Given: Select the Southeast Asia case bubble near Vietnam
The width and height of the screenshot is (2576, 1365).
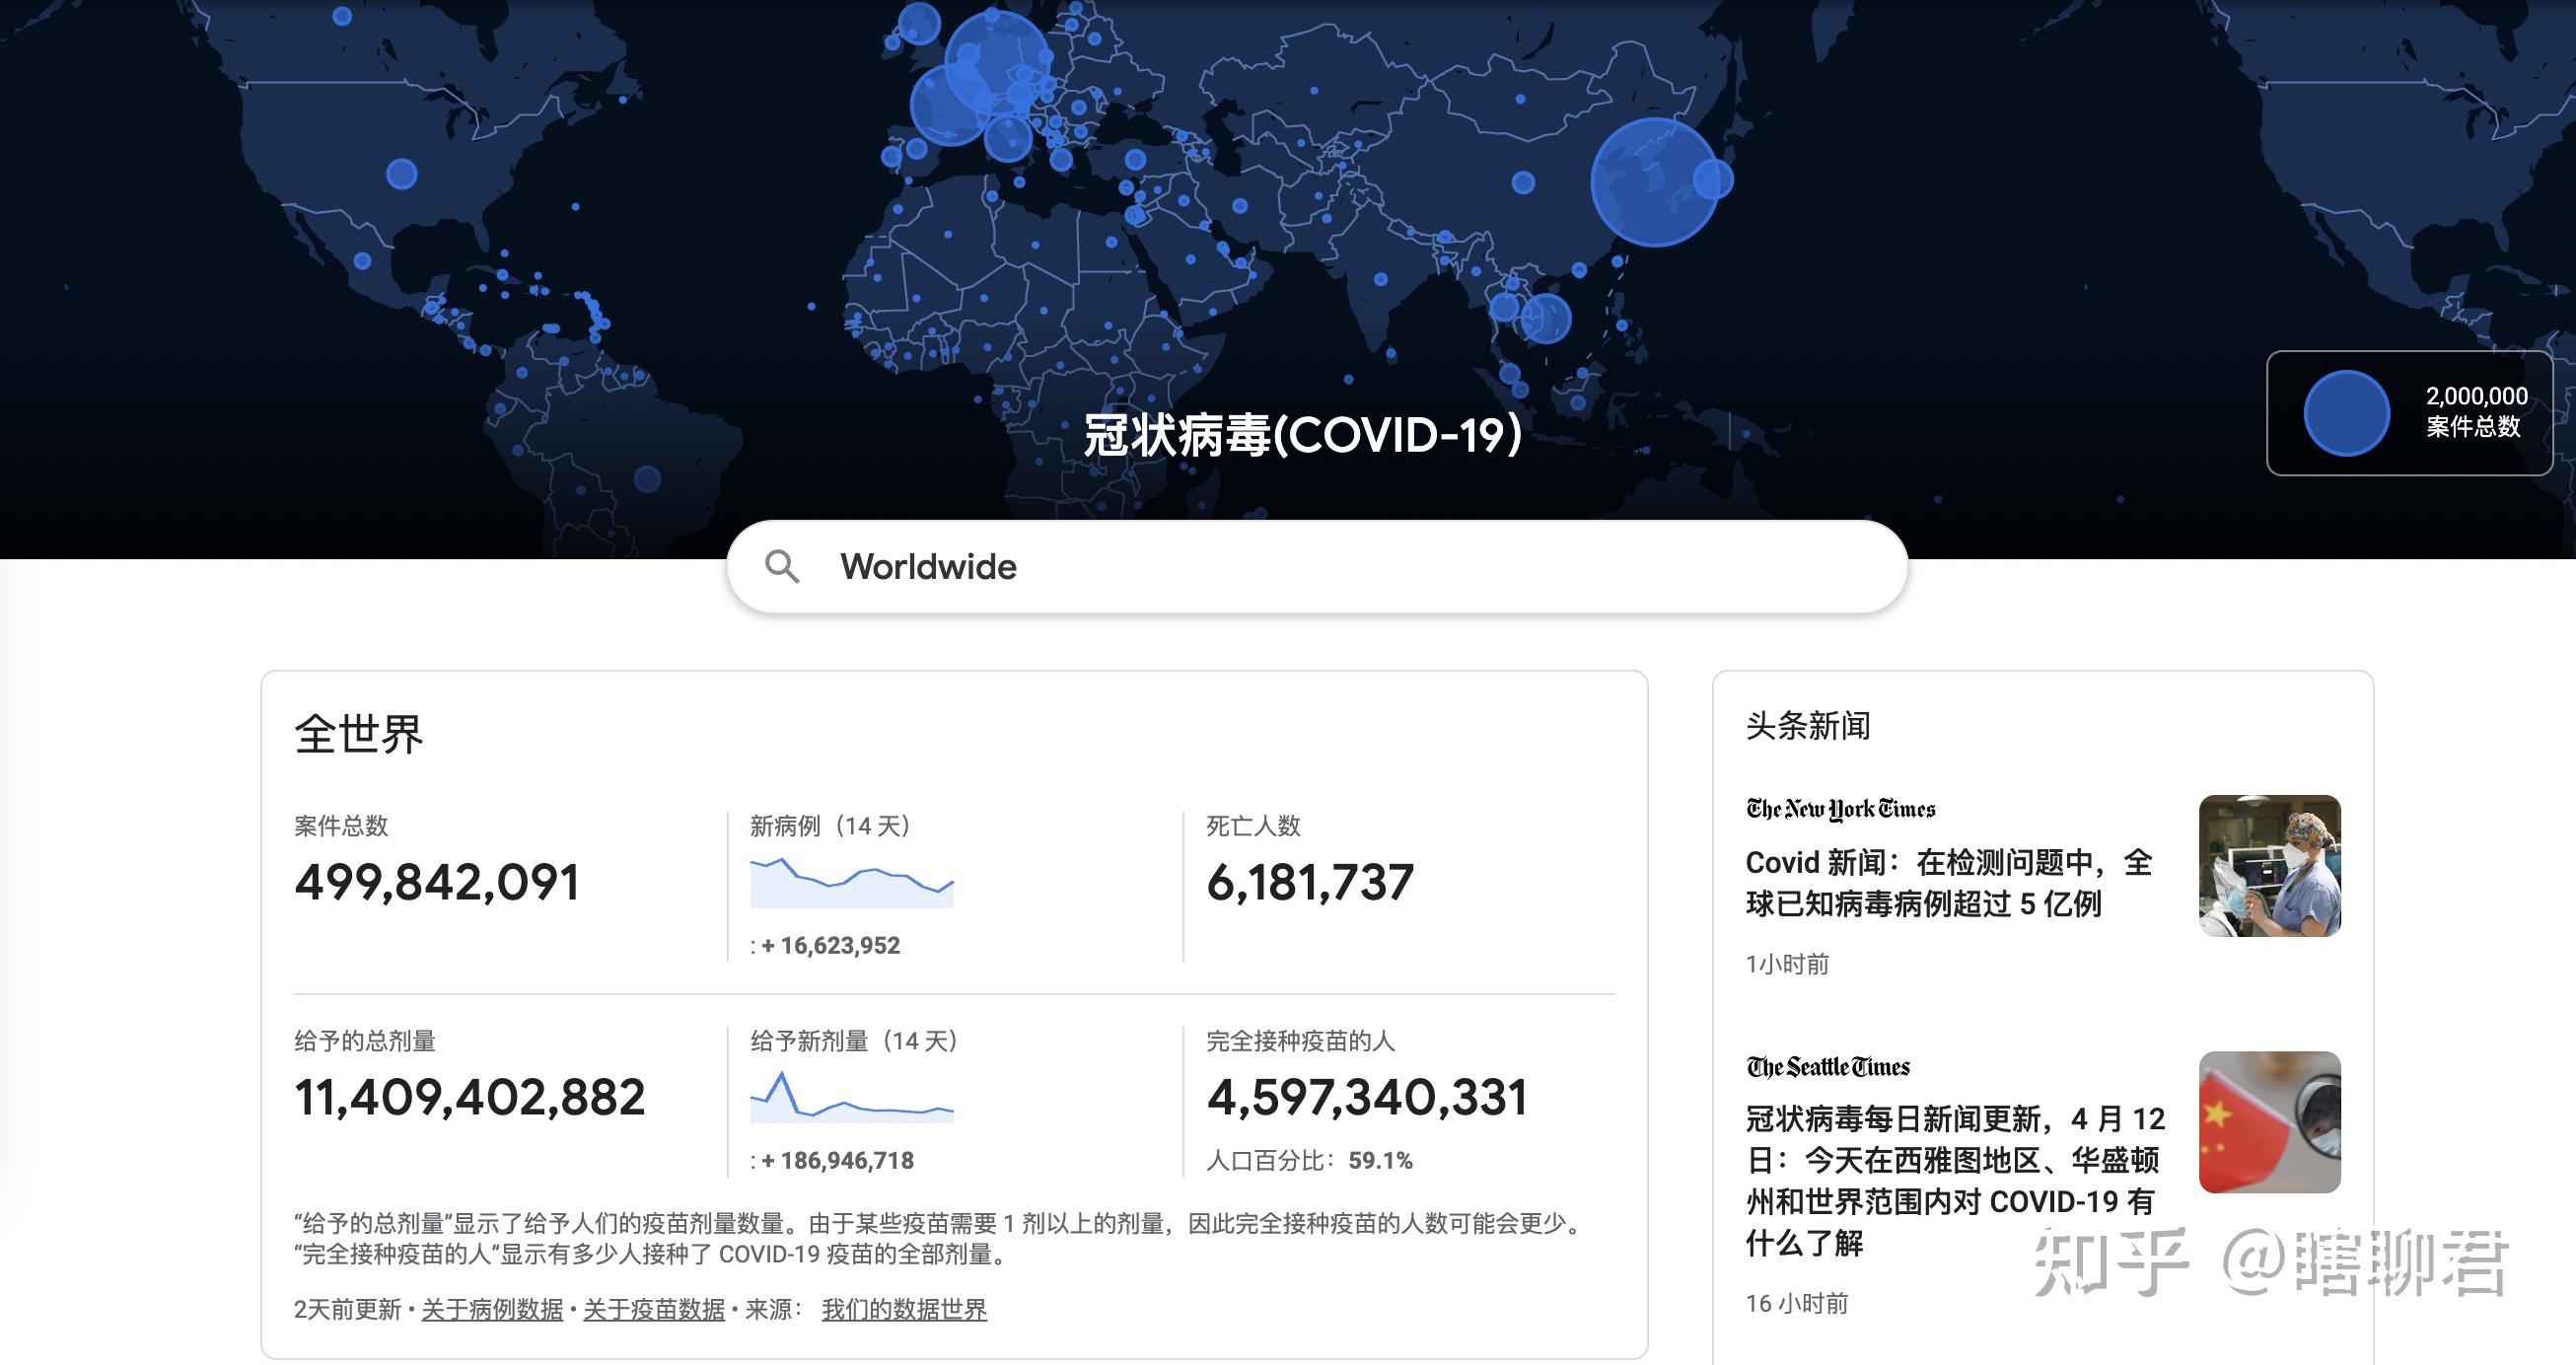Looking at the screenshot, I should pyautogui.click(x=1545, y=318).
